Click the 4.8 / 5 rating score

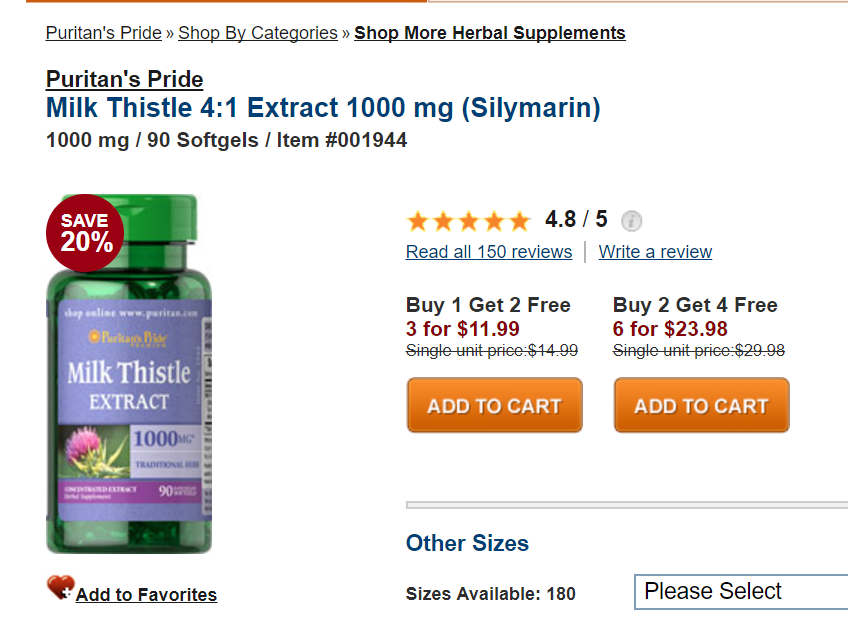[x=576, y=219]
